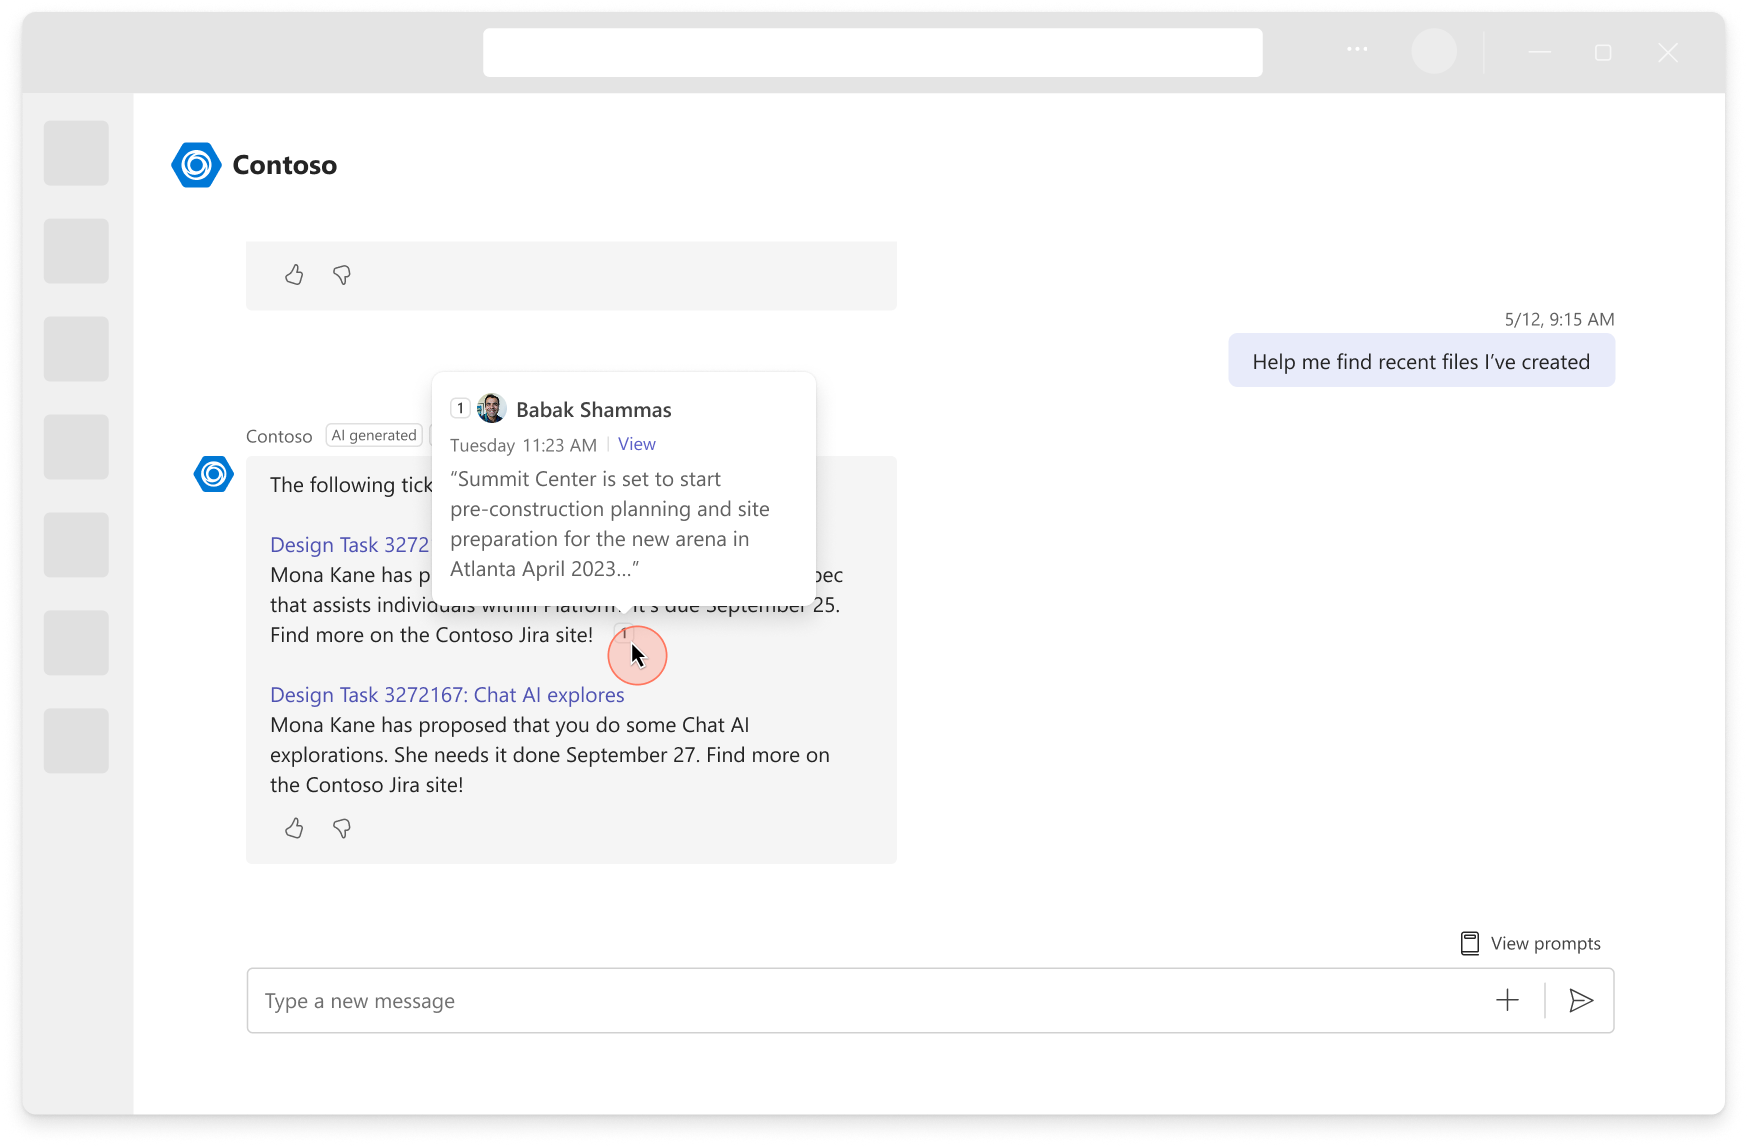Click the second icon in the left sidebar

click(x=76, y=251)
